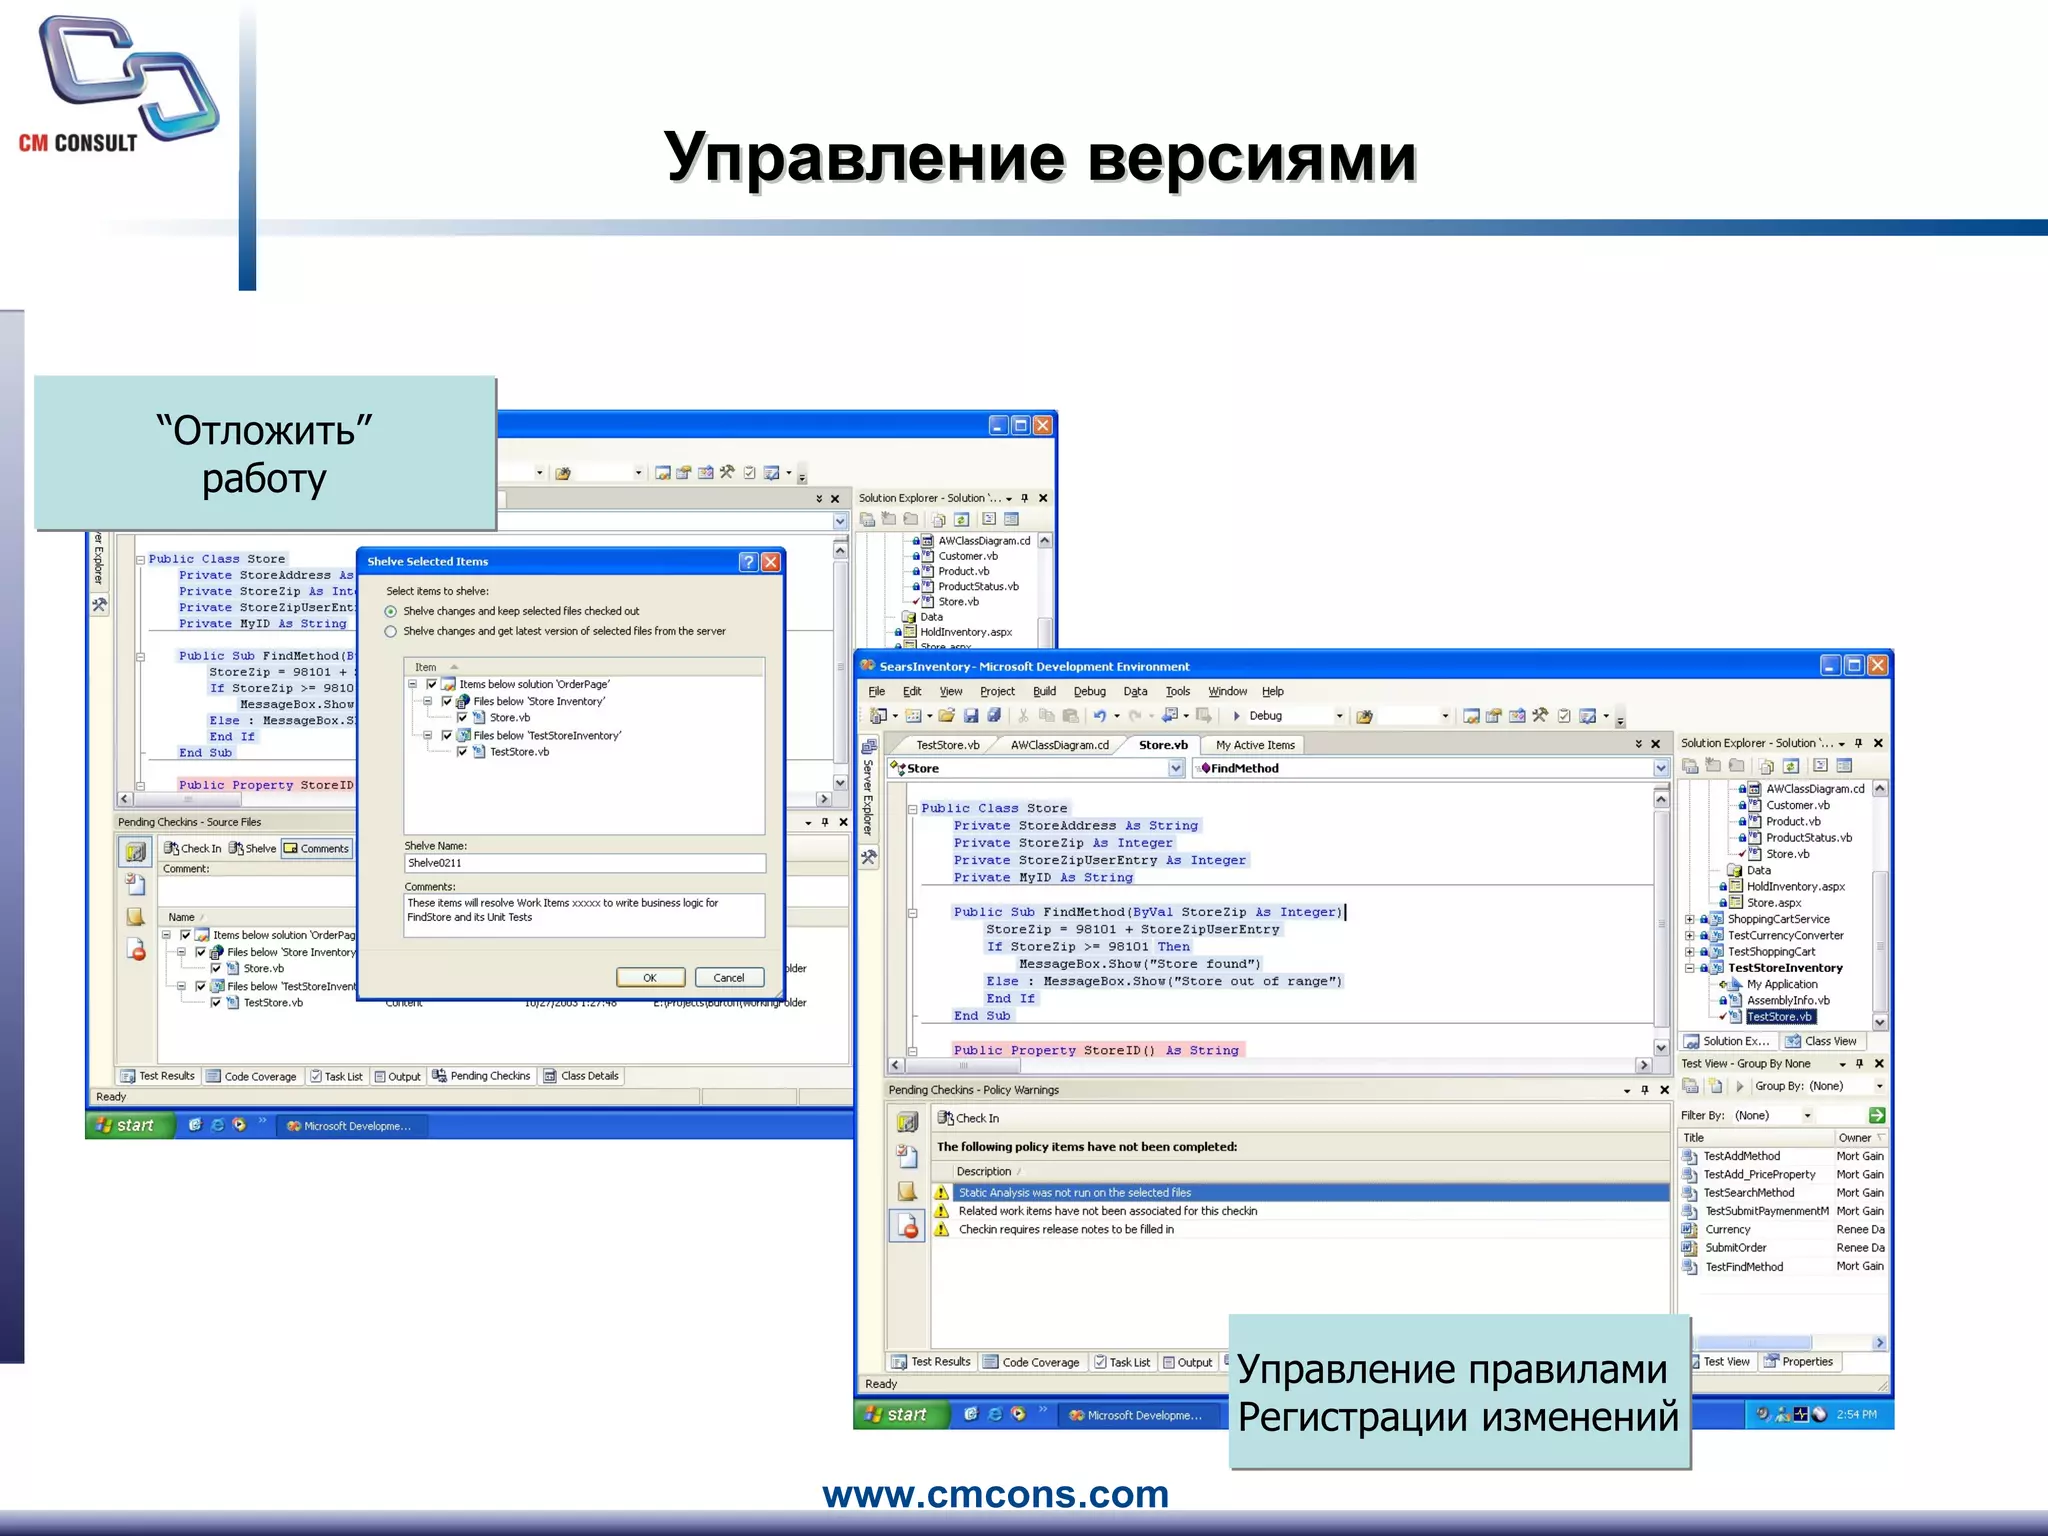
Task: Open the Build menu in SearsInventory window
Action: coord(1044,691)
